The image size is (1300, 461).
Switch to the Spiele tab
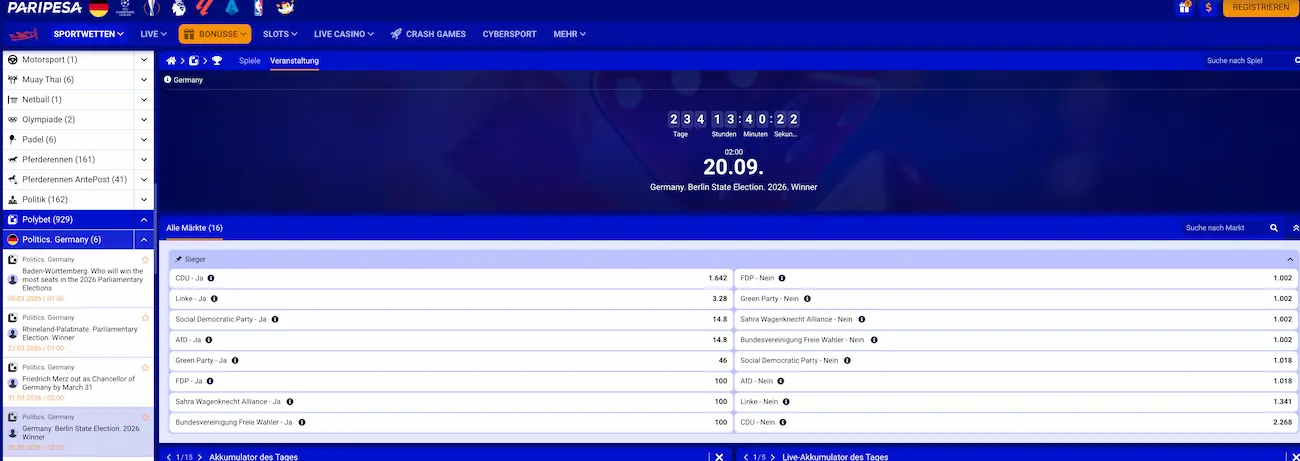point(250,61)
